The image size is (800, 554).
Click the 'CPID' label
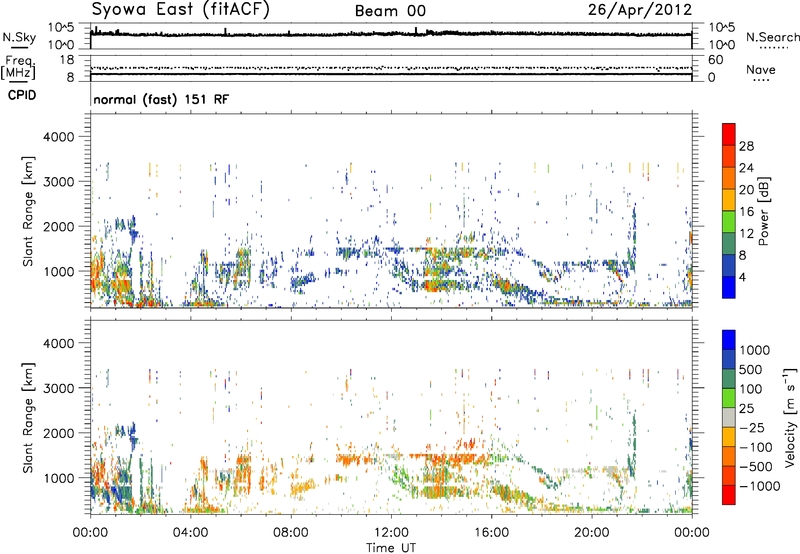[x=22, y=95]
